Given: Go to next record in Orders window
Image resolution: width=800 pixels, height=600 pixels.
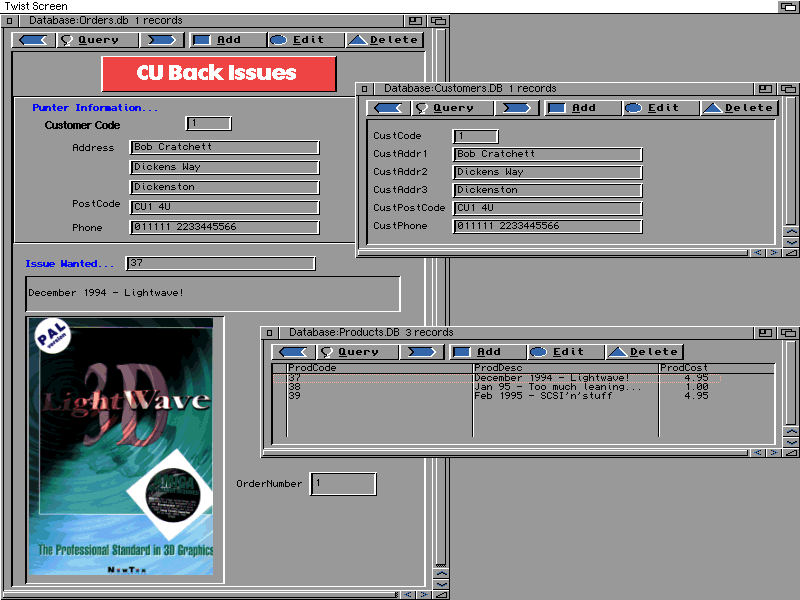Looking at the screenshot, I should 162,40.
